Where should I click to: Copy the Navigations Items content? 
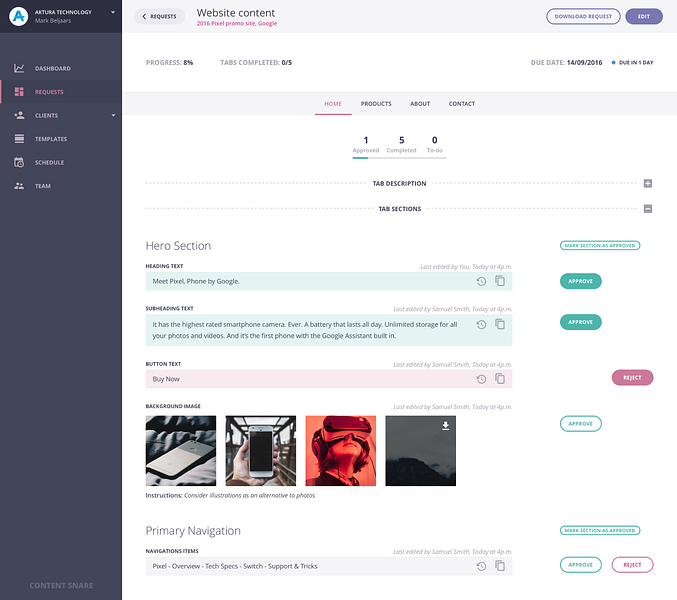500,565
